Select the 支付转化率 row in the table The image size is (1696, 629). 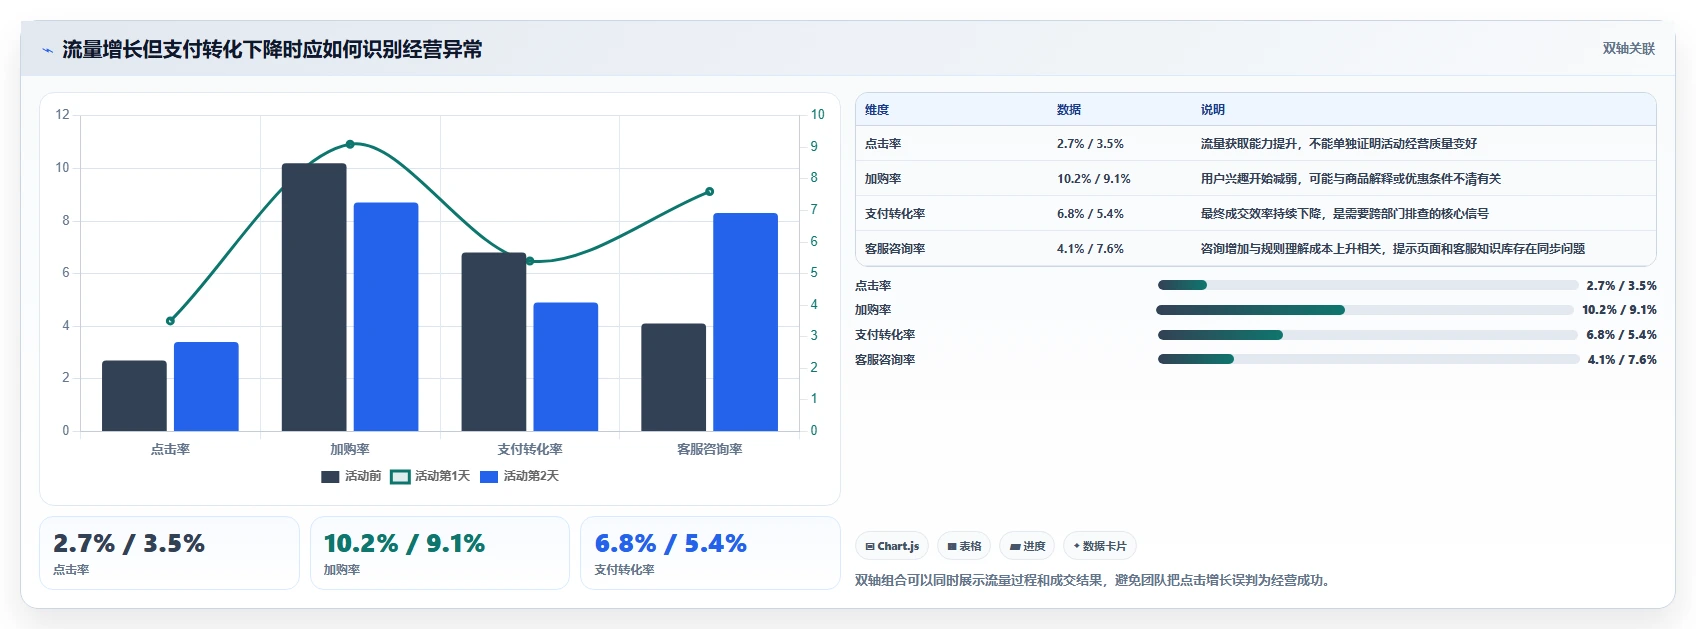pyautogui.click(x=1256, y=214)
